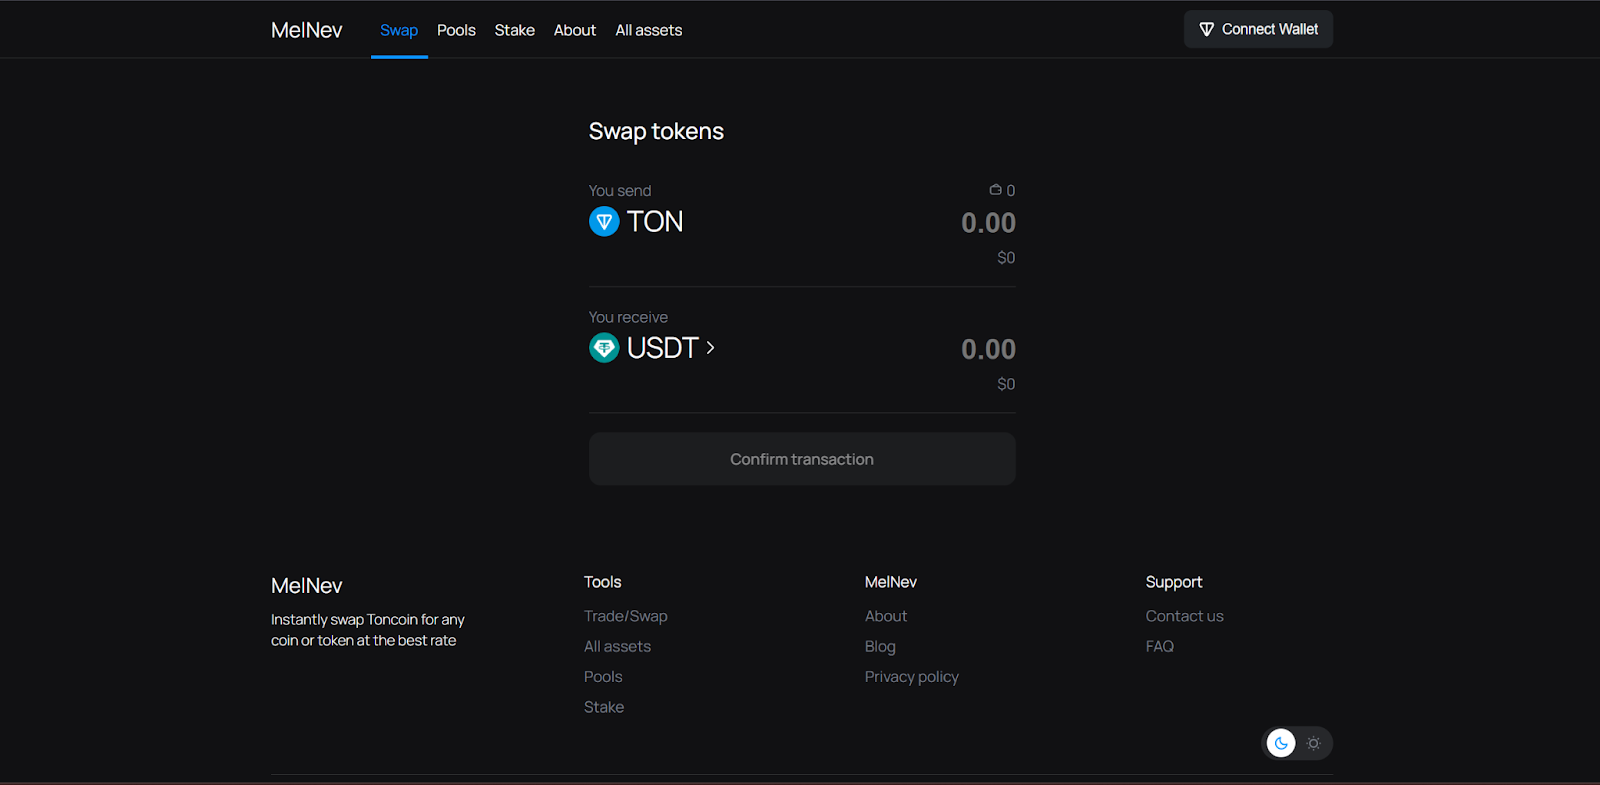Open the Swap tab in header
Image resolution: width=1600 pixels, height=785 pixels.
(x=399, y=30)
